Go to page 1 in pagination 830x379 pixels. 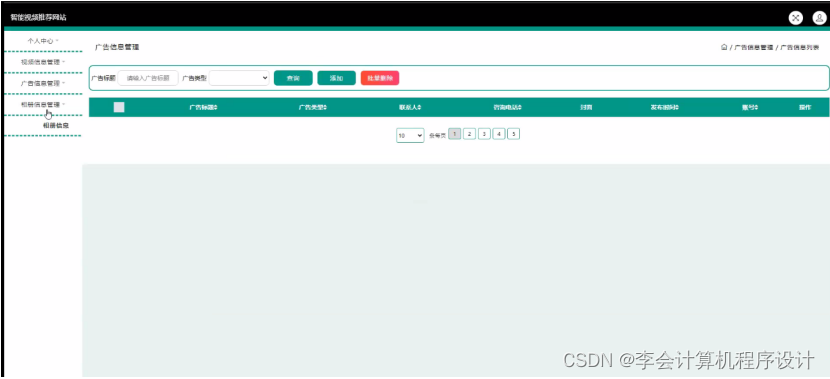[454, 134]
